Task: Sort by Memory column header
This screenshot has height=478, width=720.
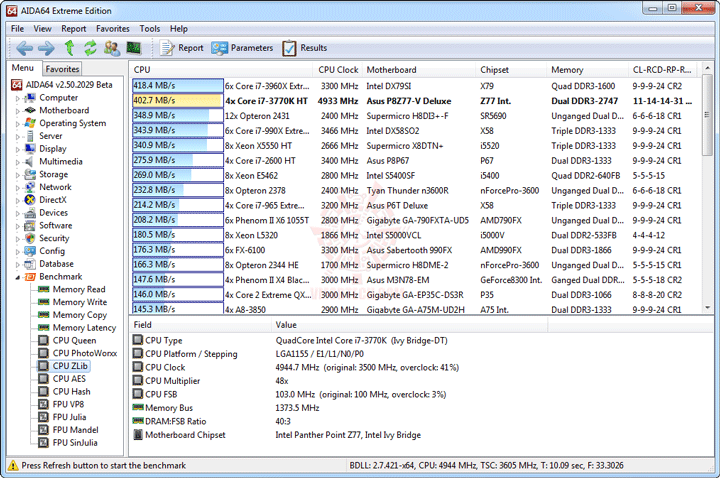Action: tap(587, 70)
